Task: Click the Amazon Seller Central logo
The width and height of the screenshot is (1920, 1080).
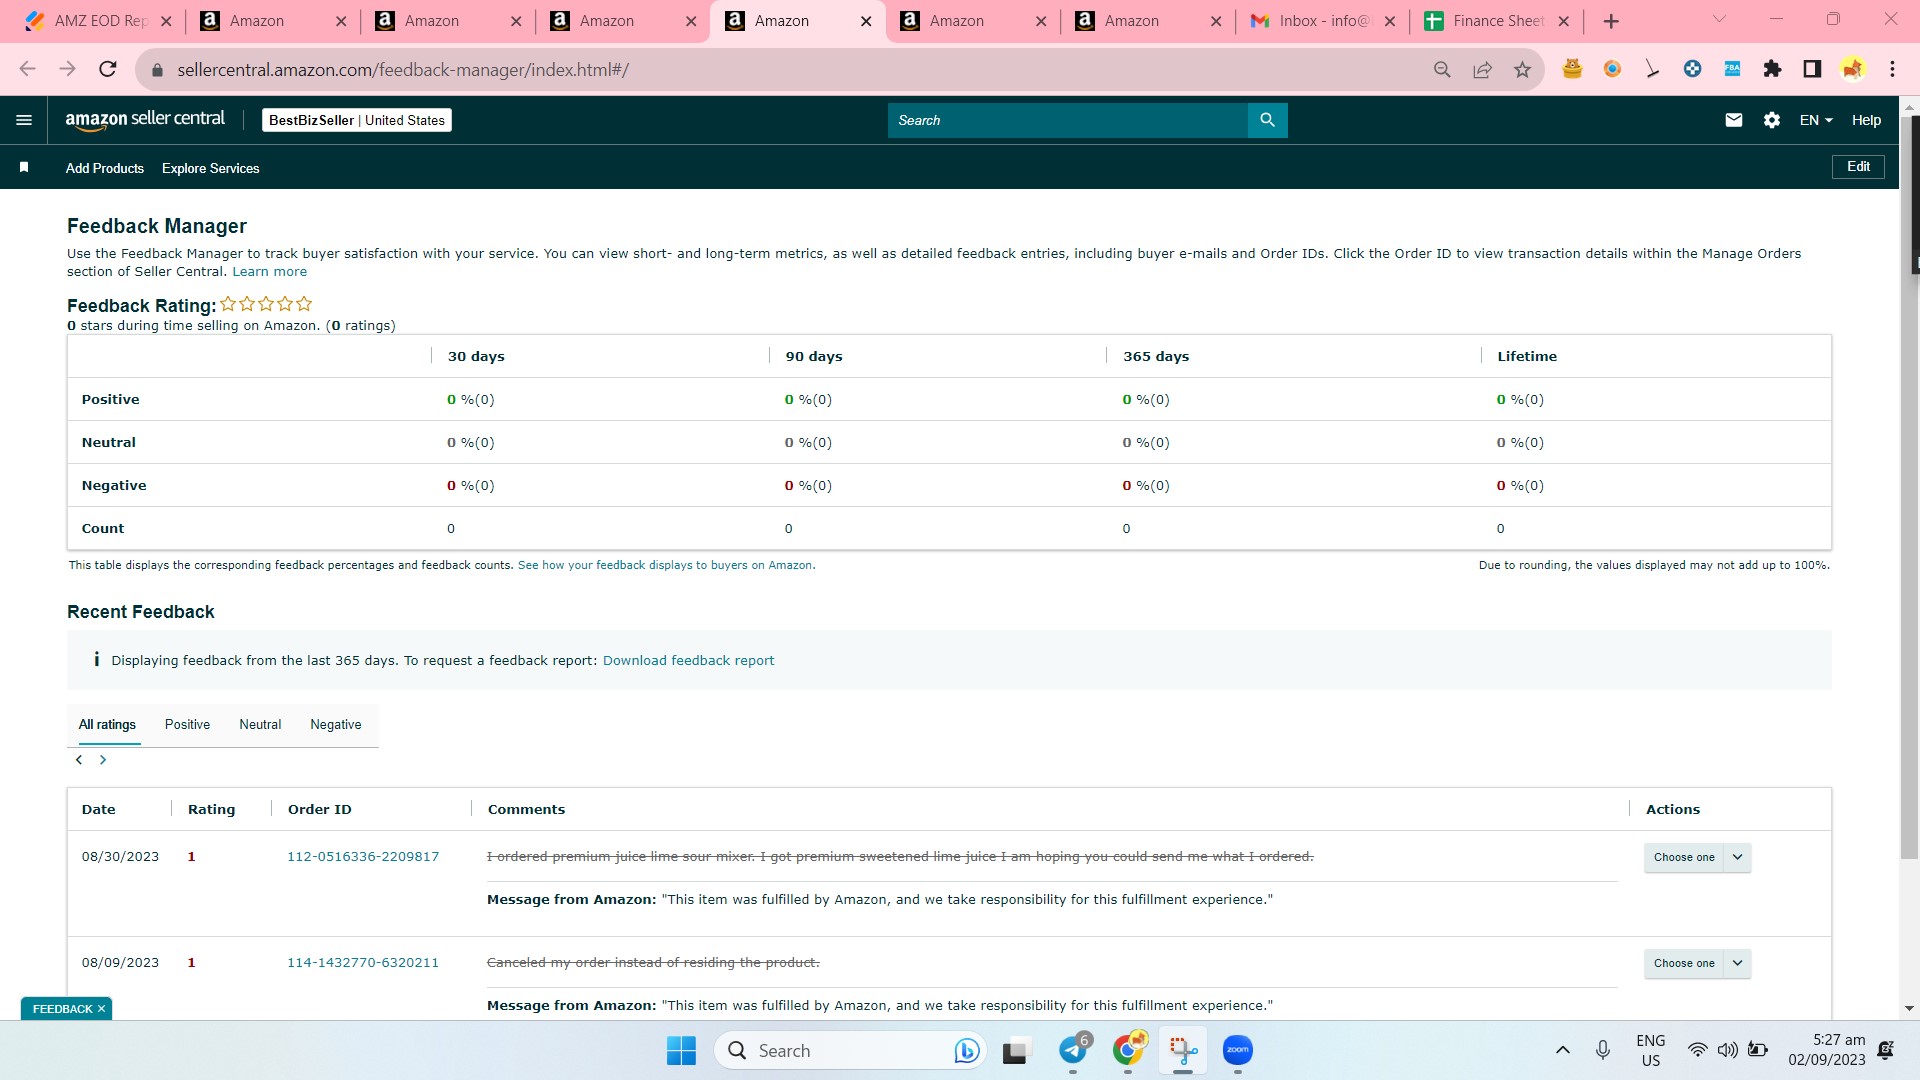Action: (x=145, y=120)
